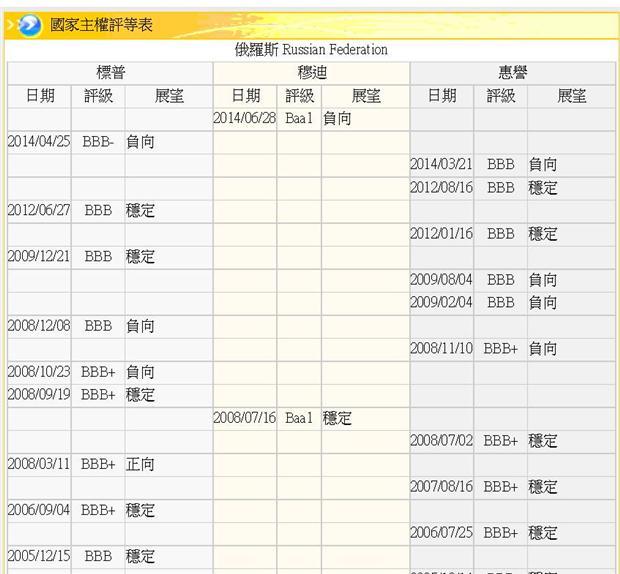Click the blue arrow icon beside 國家主權評等表
The height and width of the screenshot is (574, 620).
pos(29,25)
